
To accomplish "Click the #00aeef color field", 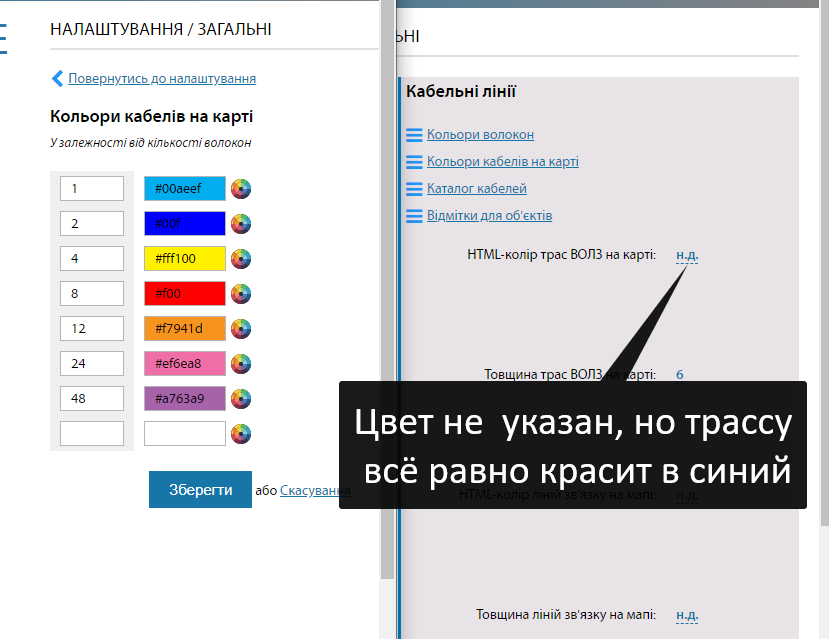I will pyautogui.click(x=185, y=189).
